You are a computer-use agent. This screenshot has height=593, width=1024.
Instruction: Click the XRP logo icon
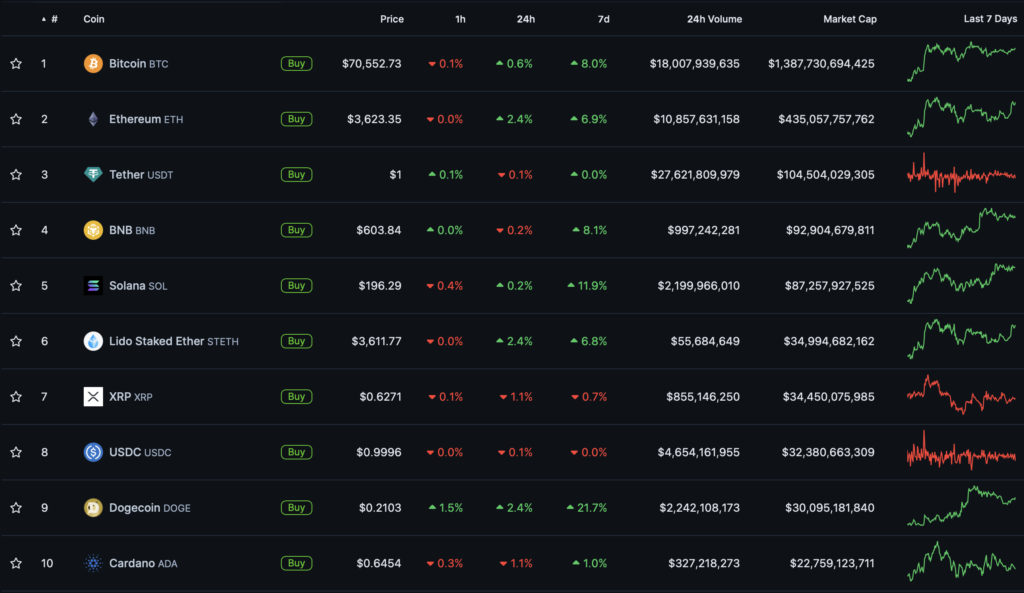pyautogui.click(x=93, y=397)
